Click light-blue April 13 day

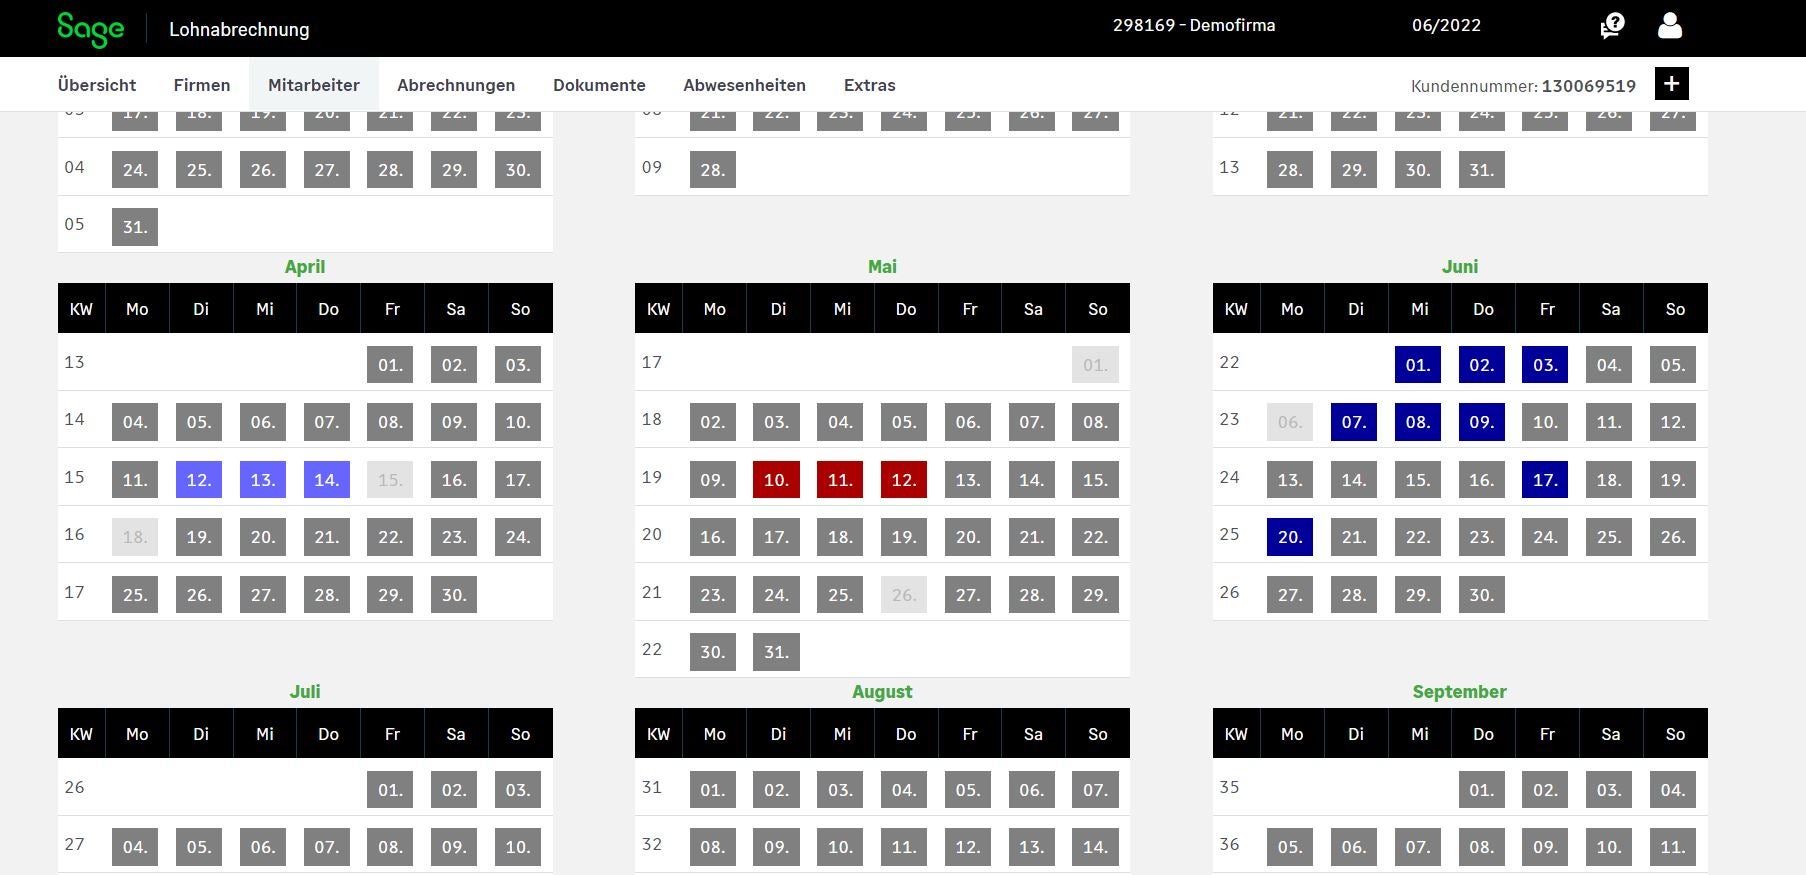point(263,480)
